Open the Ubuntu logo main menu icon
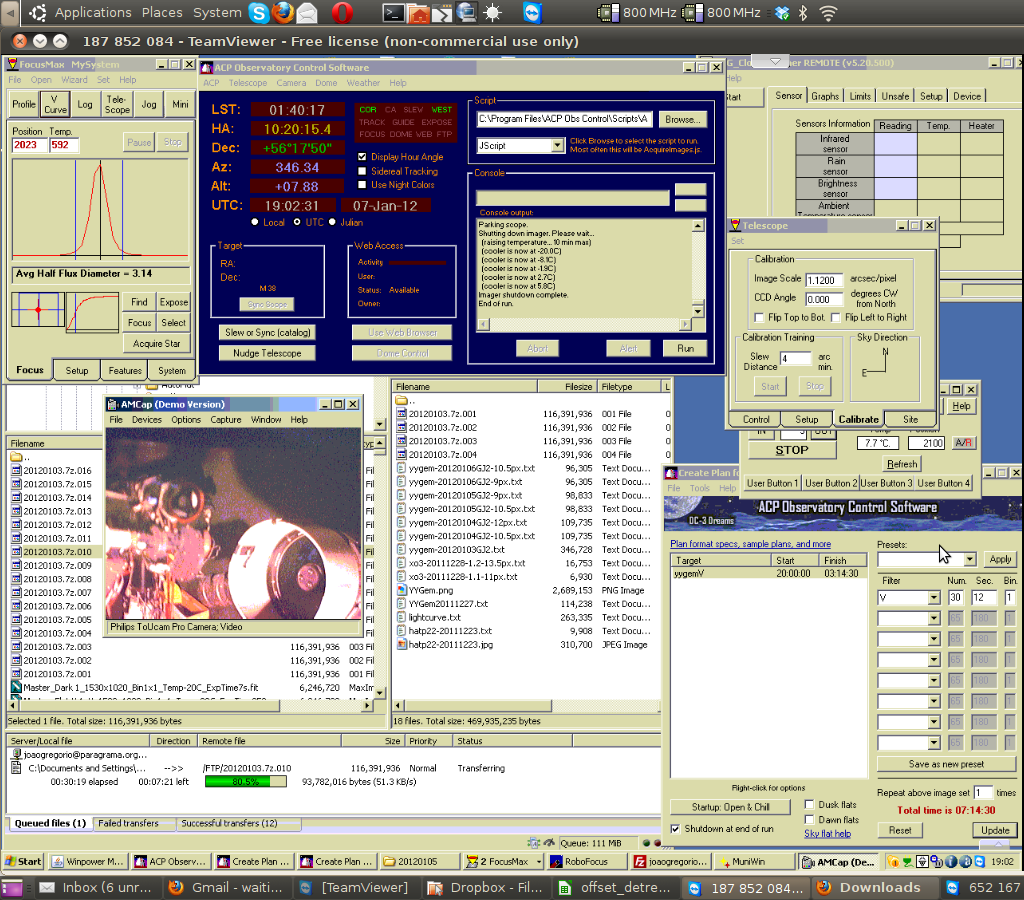This screenshot has height=900, width=1024. (38, 12)
